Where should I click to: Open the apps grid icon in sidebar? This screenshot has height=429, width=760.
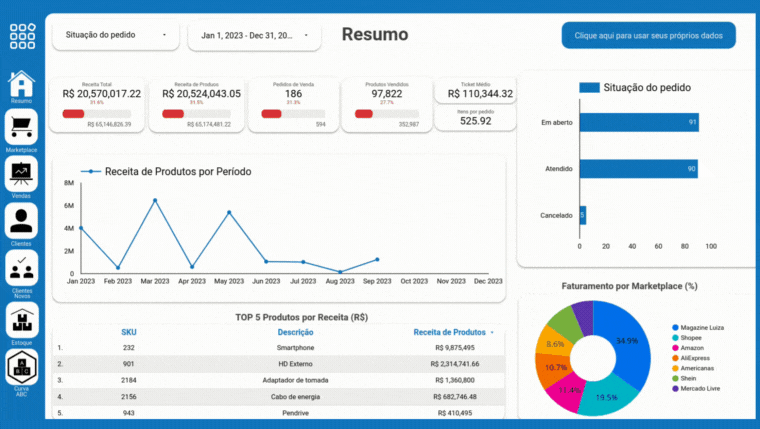(22, 36)
